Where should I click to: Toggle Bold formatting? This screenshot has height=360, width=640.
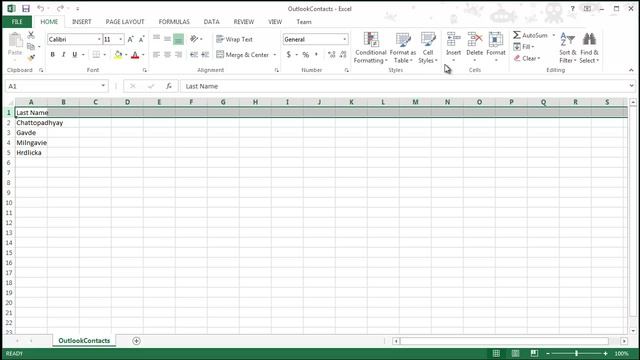point(52,55)
